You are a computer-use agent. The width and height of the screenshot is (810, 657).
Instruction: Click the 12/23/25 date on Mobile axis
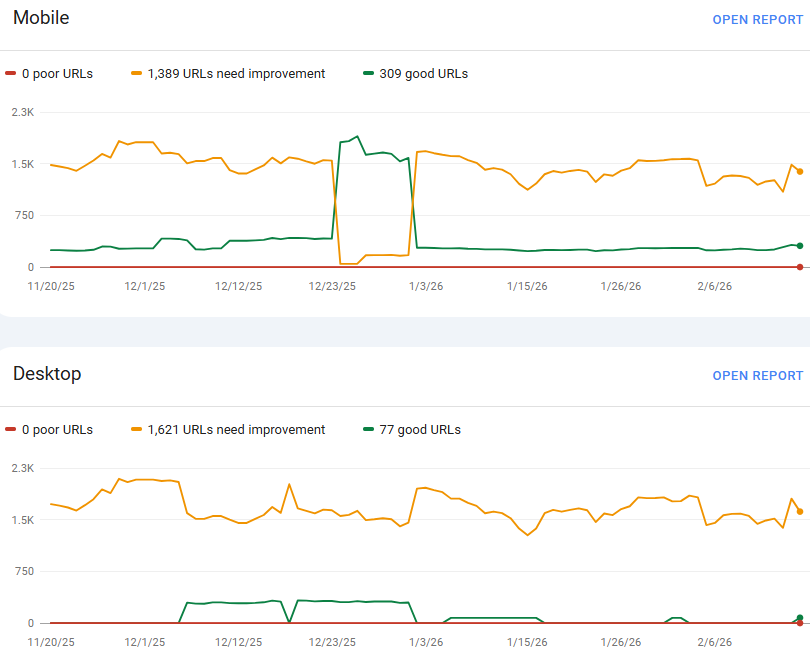click(333, 286)
